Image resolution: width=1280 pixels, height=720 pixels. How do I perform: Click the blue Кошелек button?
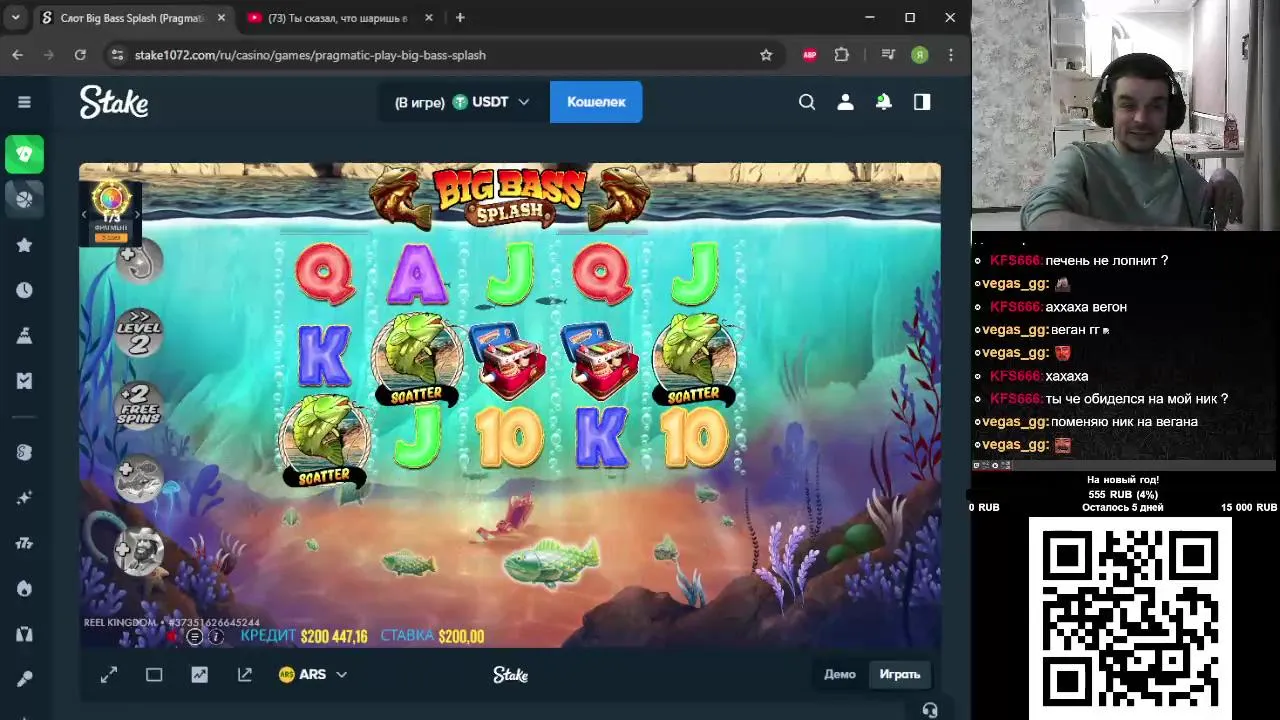pyautogui.click(x=596, y=102)
